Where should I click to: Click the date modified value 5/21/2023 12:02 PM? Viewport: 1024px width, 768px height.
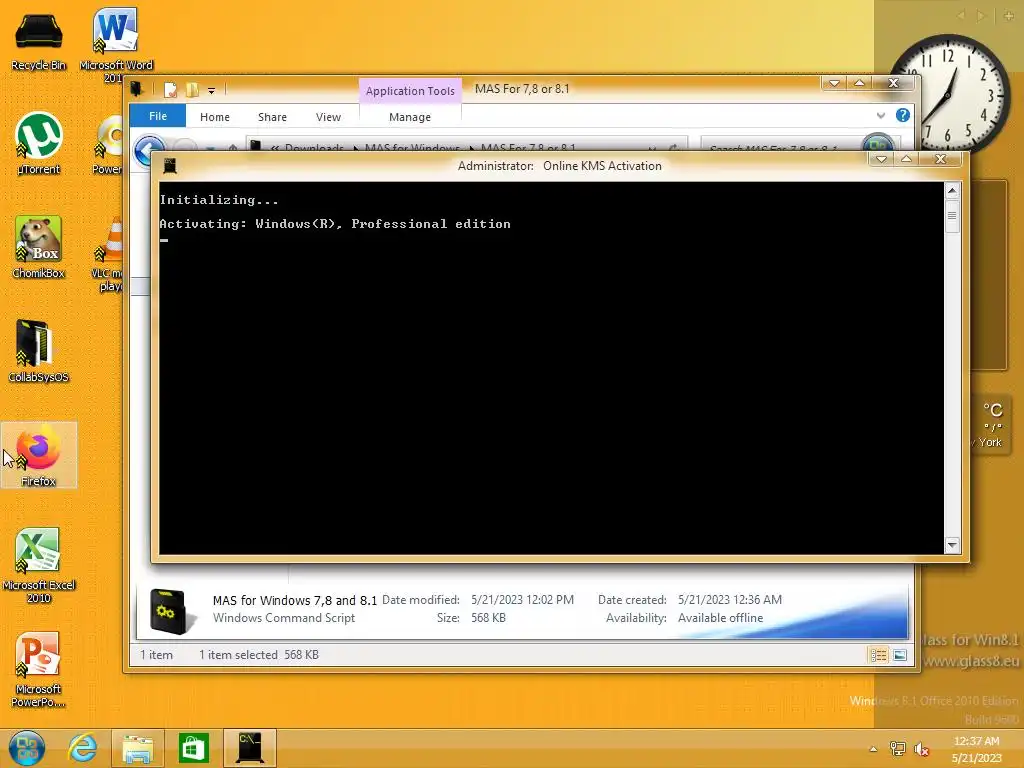coord(522,600)
